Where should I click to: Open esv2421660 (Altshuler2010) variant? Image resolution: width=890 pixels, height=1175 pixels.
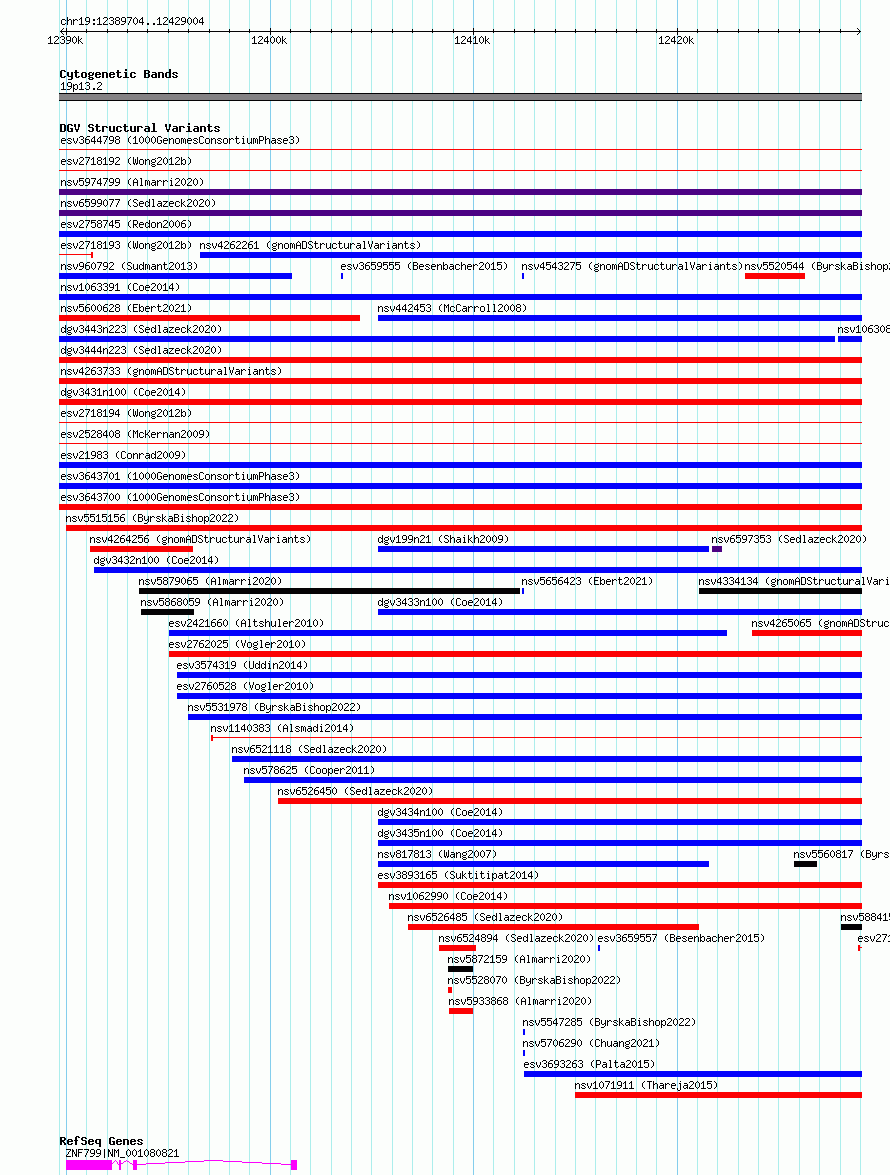tap(246, 623)
